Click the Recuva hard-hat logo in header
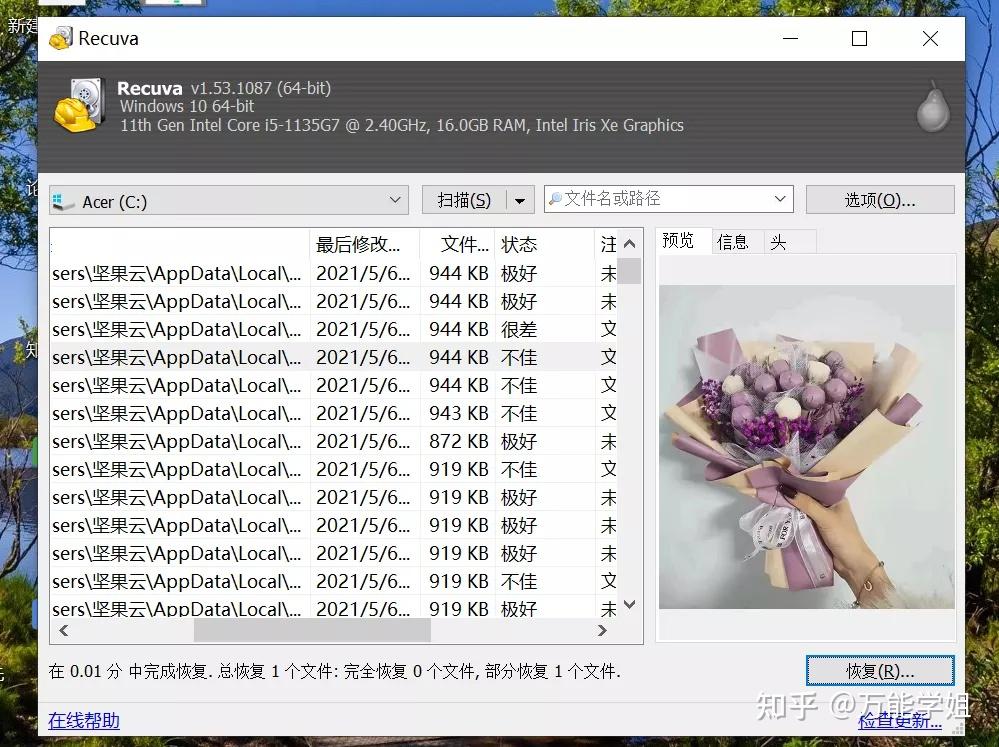The height and width of the screenshot is (747, 999). point(80,105)
